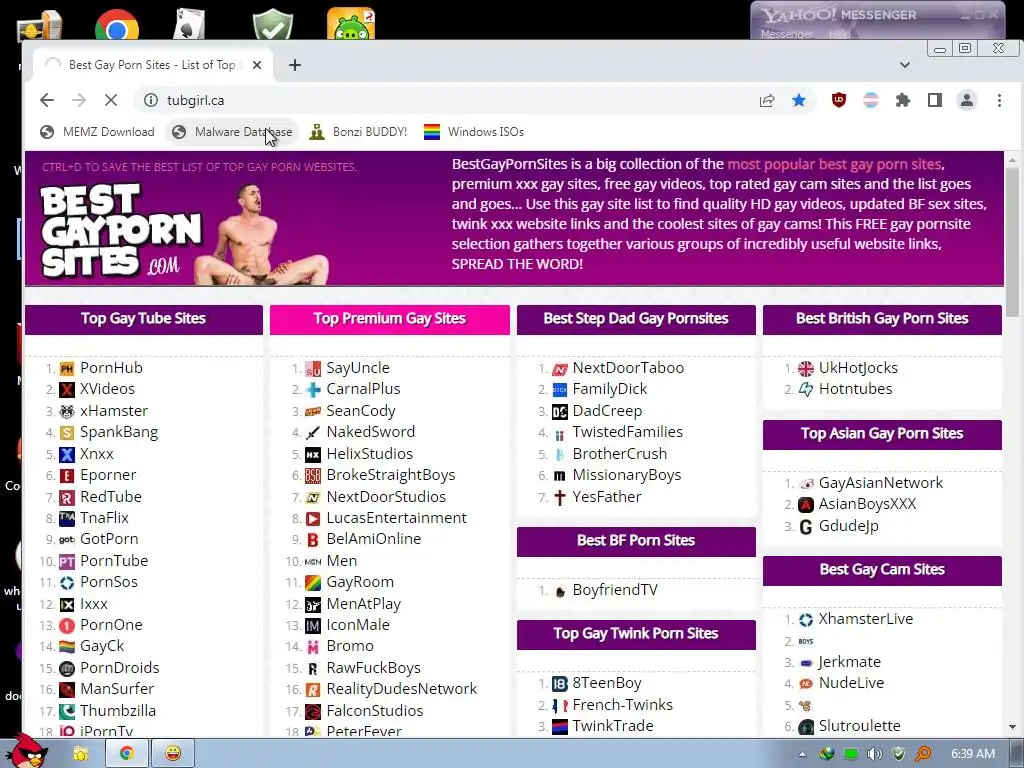Open the Jerkmate link

coord(850,662)
